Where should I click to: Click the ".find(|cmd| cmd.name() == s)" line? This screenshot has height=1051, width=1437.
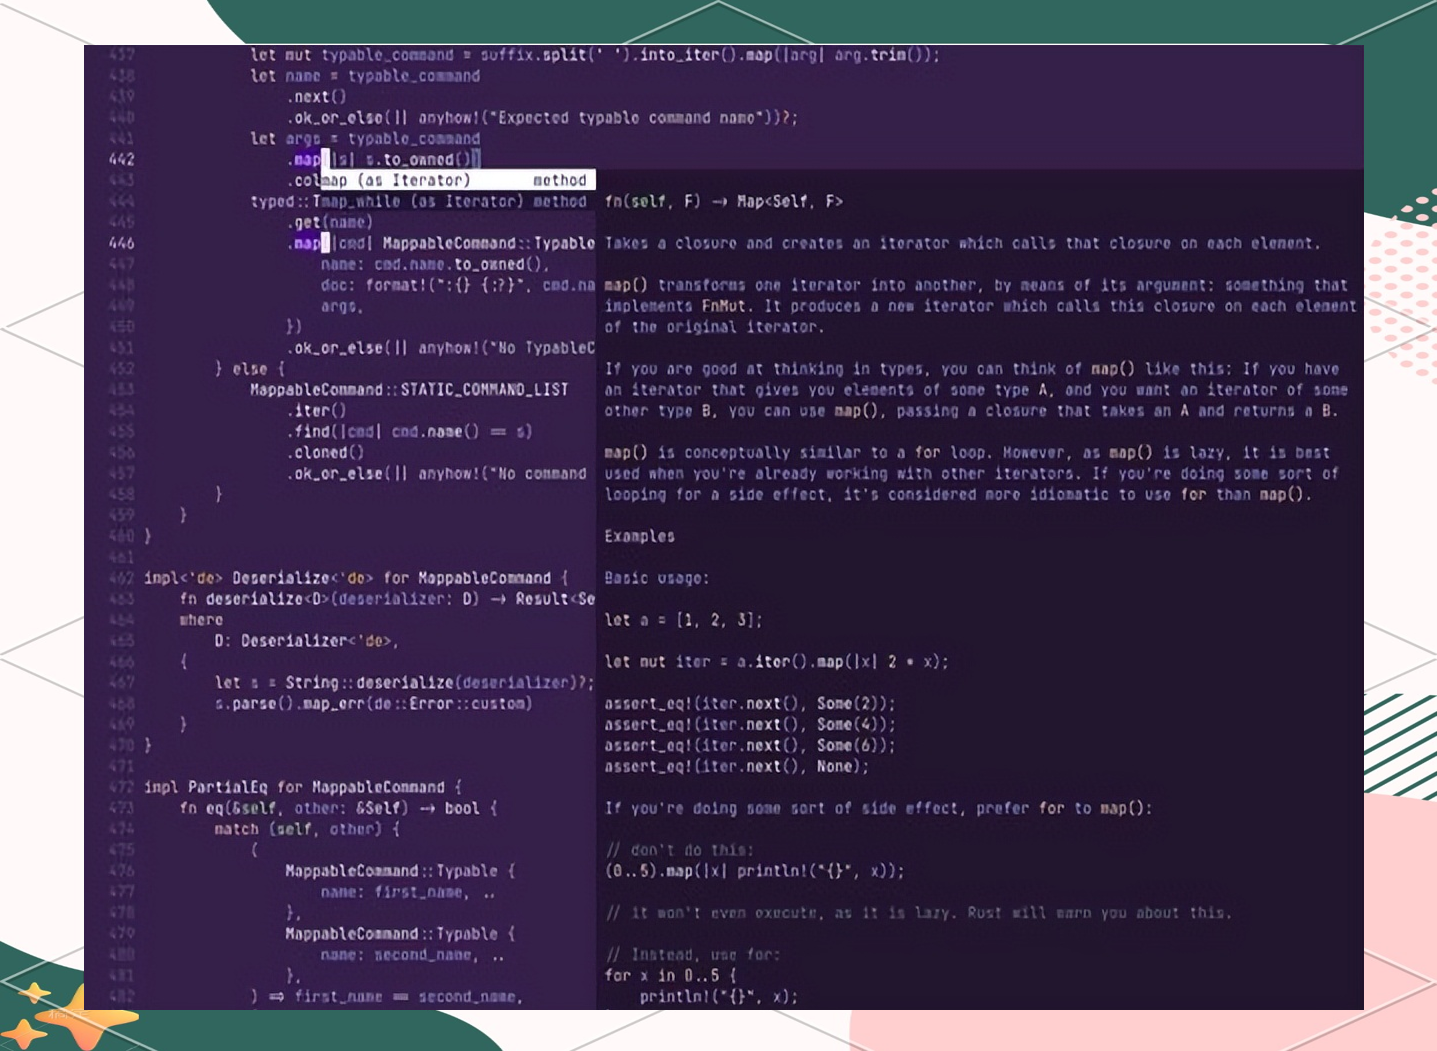409,431
